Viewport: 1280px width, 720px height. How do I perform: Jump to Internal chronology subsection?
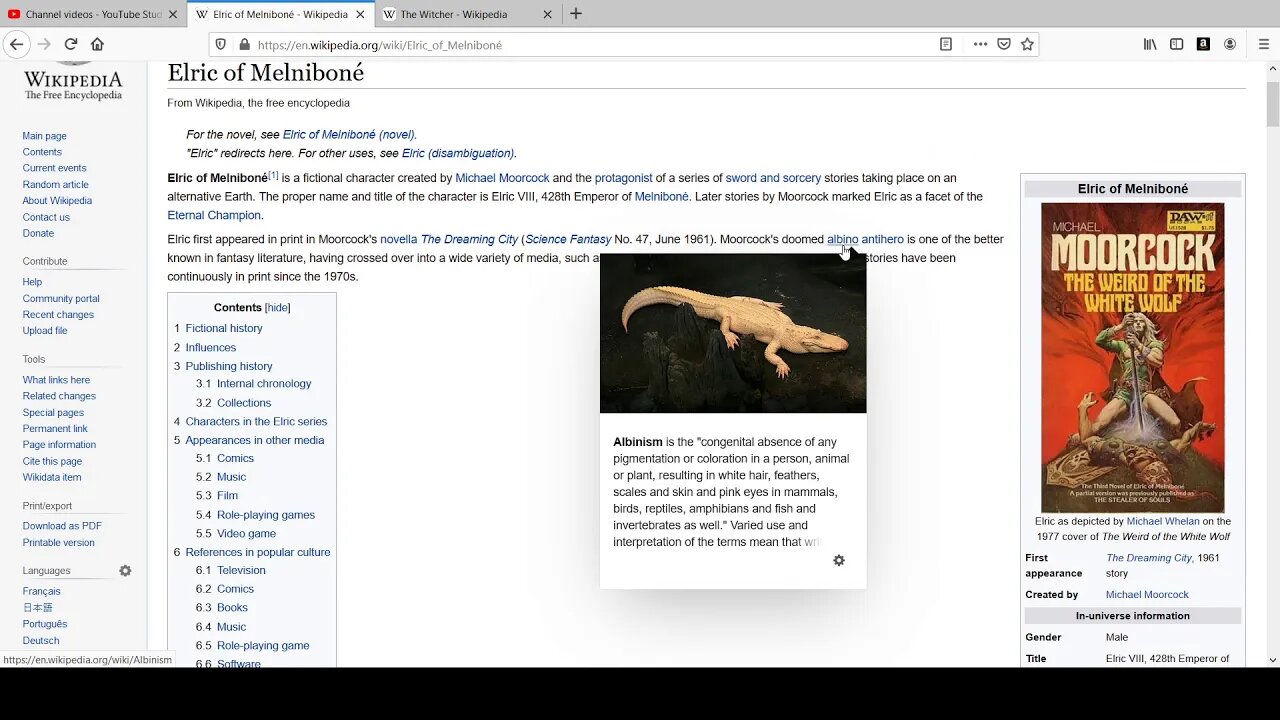click(264, 384)
